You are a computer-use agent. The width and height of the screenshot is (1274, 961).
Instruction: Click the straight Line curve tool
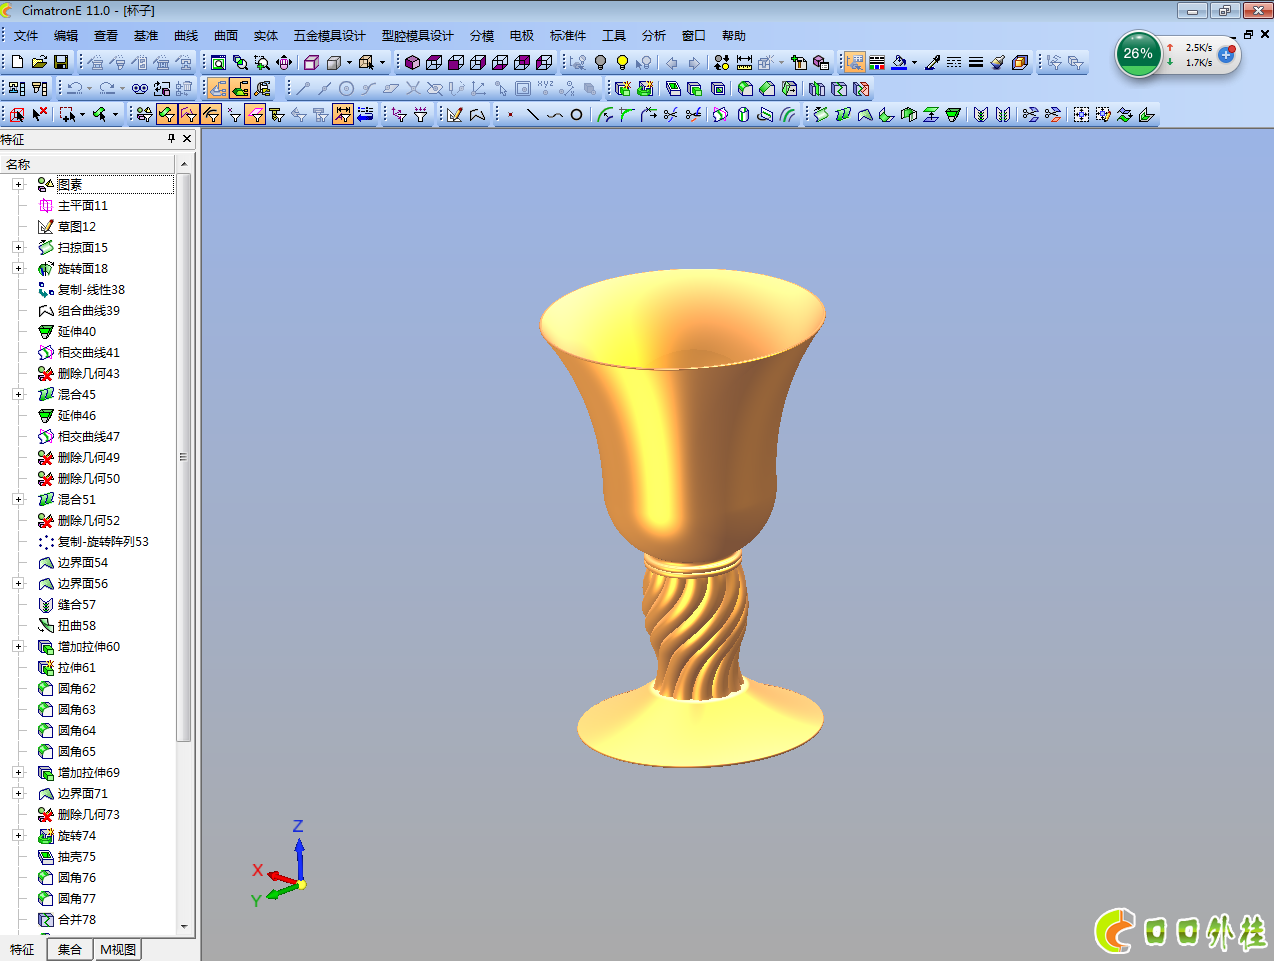point(532,115)
